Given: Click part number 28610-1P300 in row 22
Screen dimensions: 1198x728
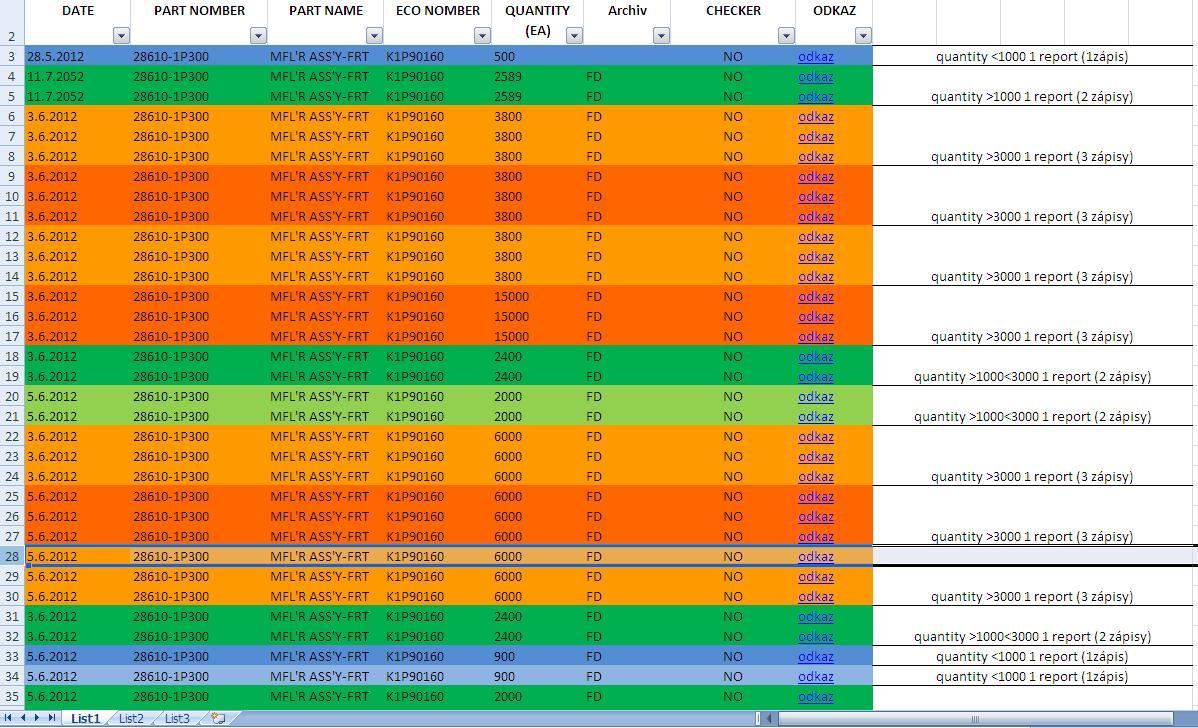Looking at the screenshot, I should 170,437.
